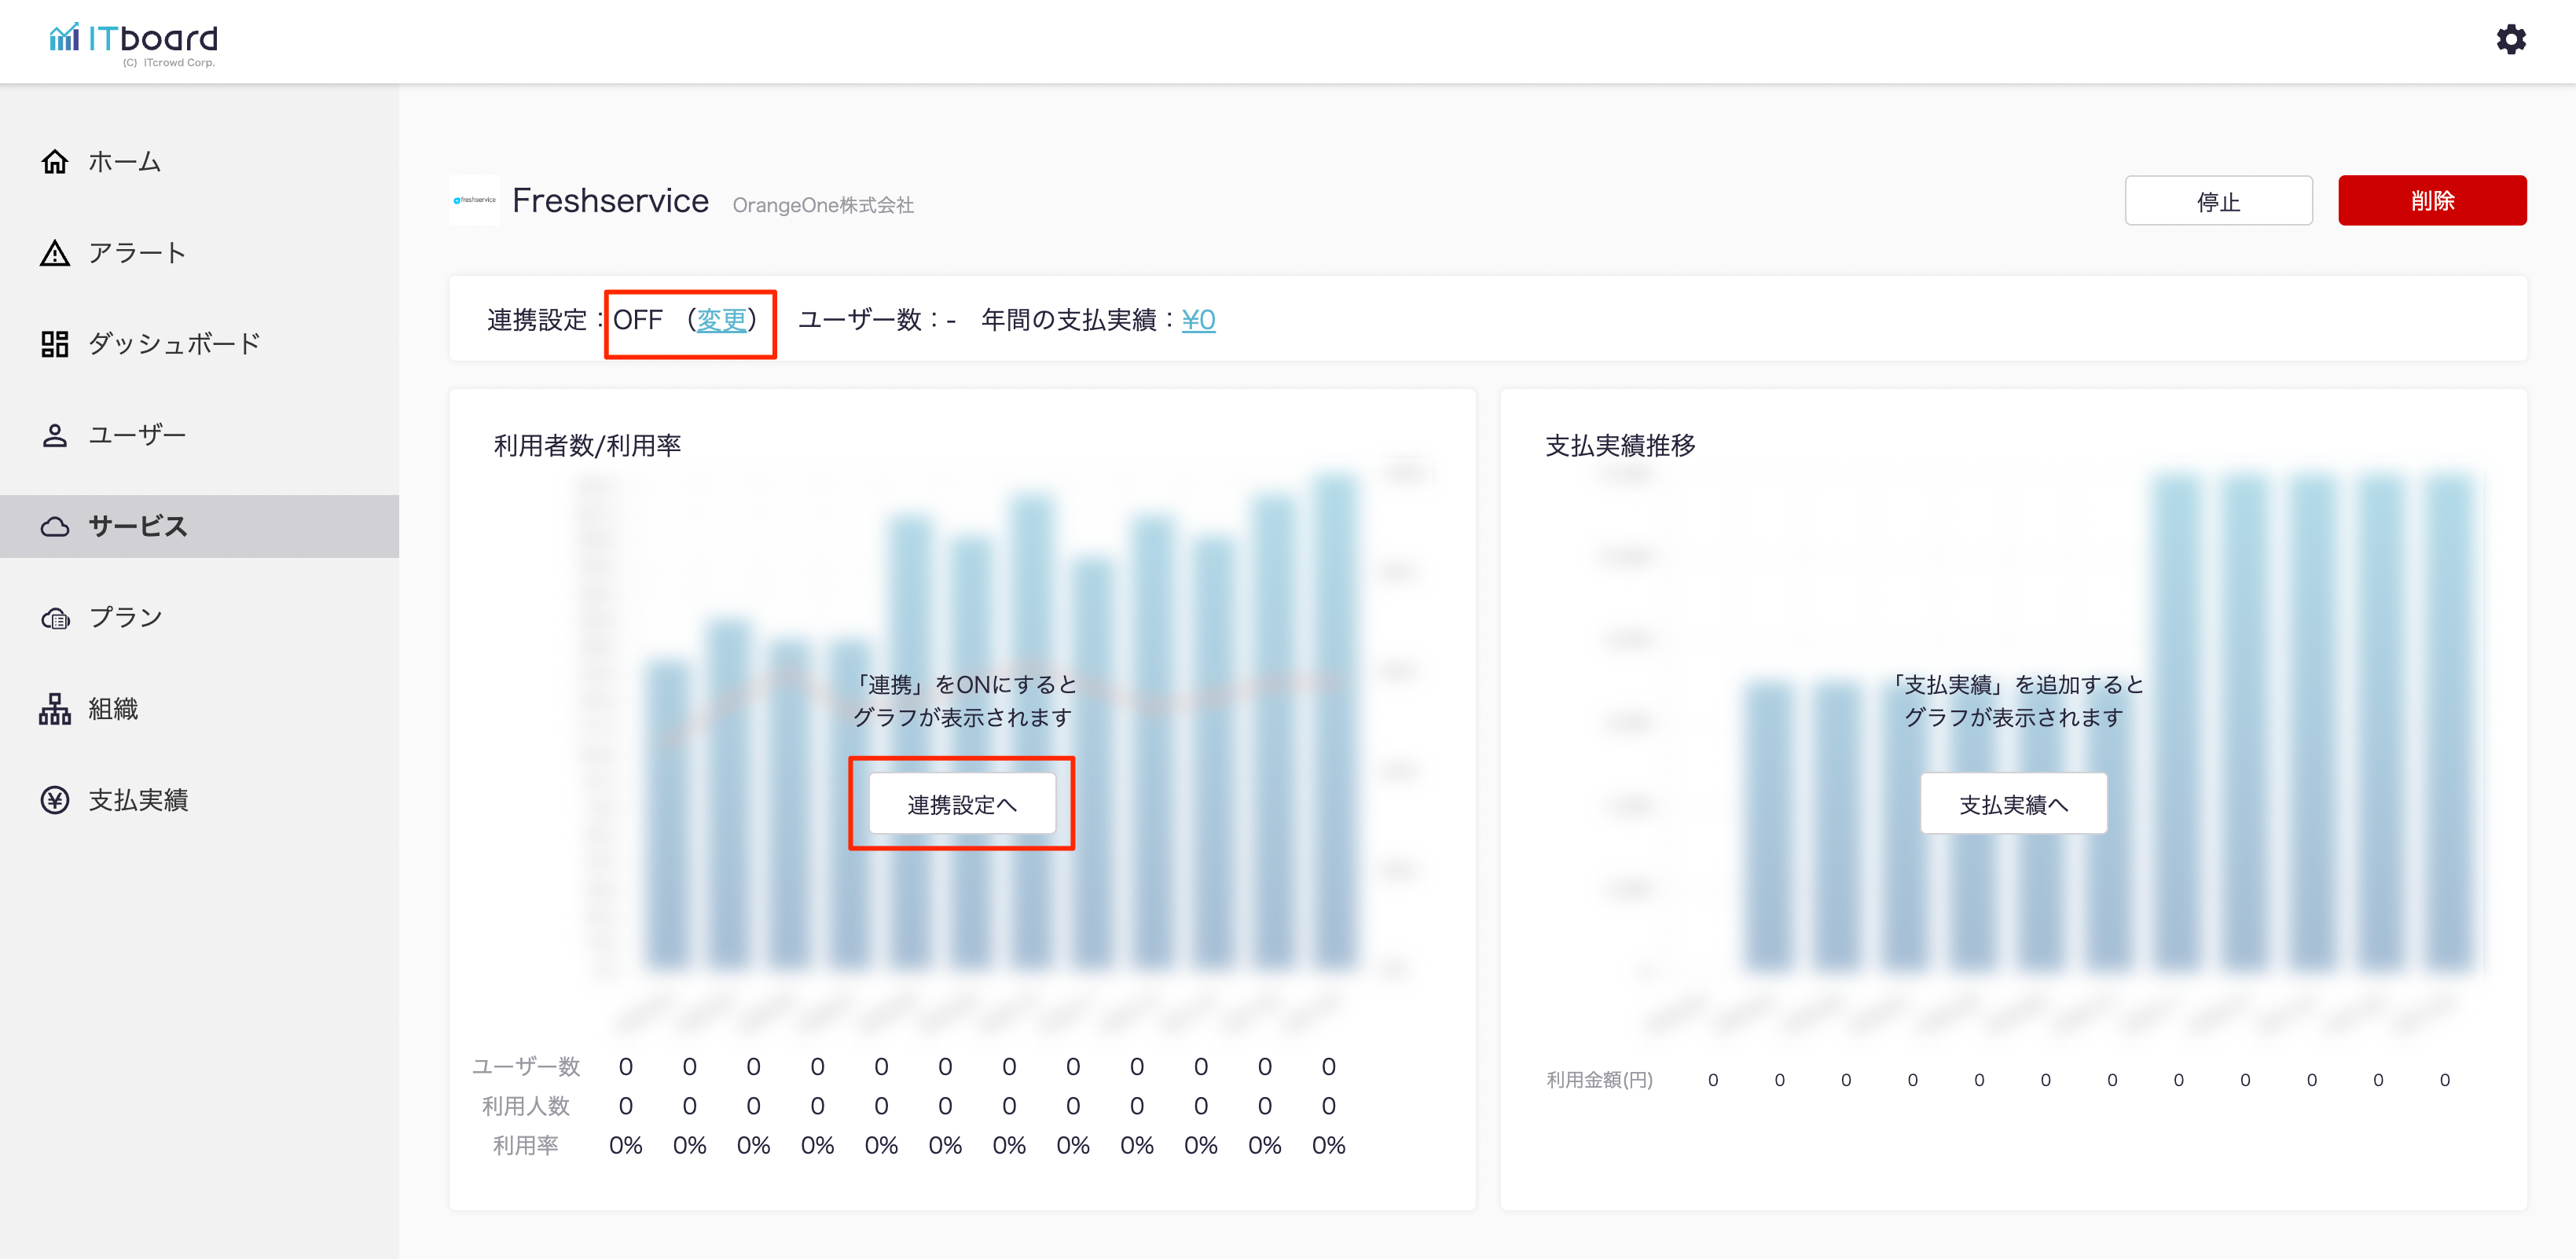
Task: Click the plan cloud-document icon
Action: point(54,618)
